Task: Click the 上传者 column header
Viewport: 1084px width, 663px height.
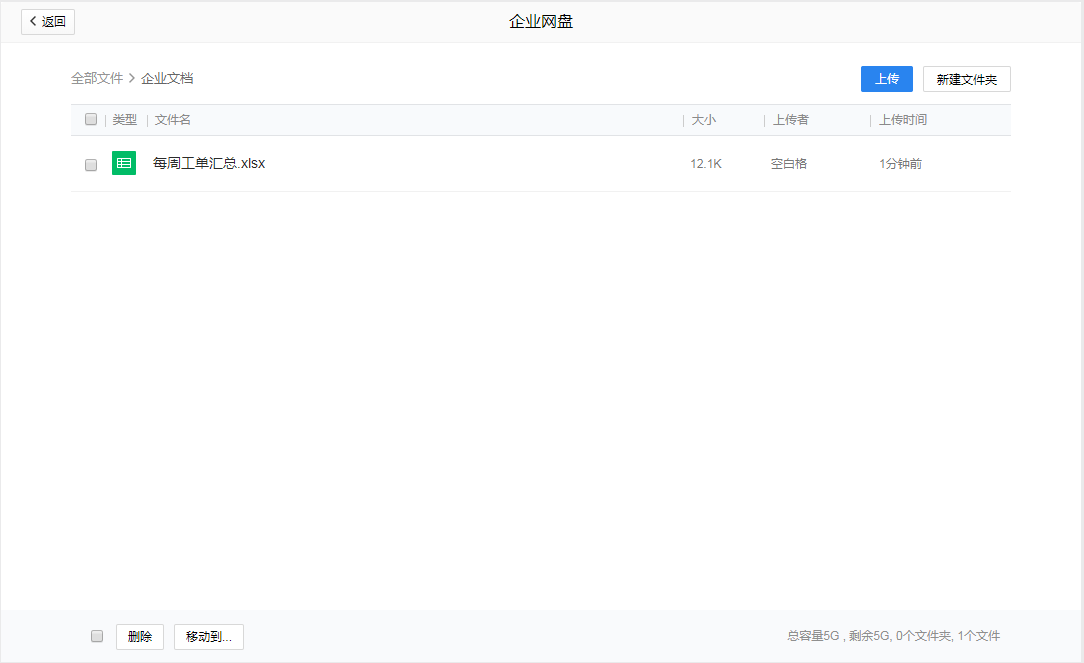Action: (791, 120)
